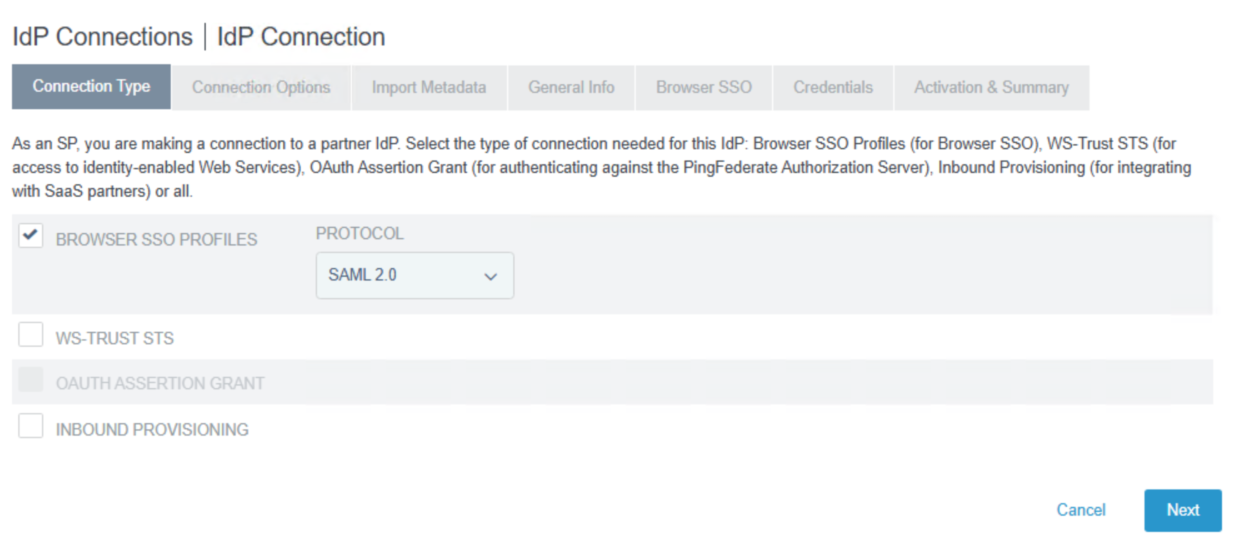The height and width of the screenshot is (544, 1242).
Task: Switch to the Connection Type tab
Action: 91,87
